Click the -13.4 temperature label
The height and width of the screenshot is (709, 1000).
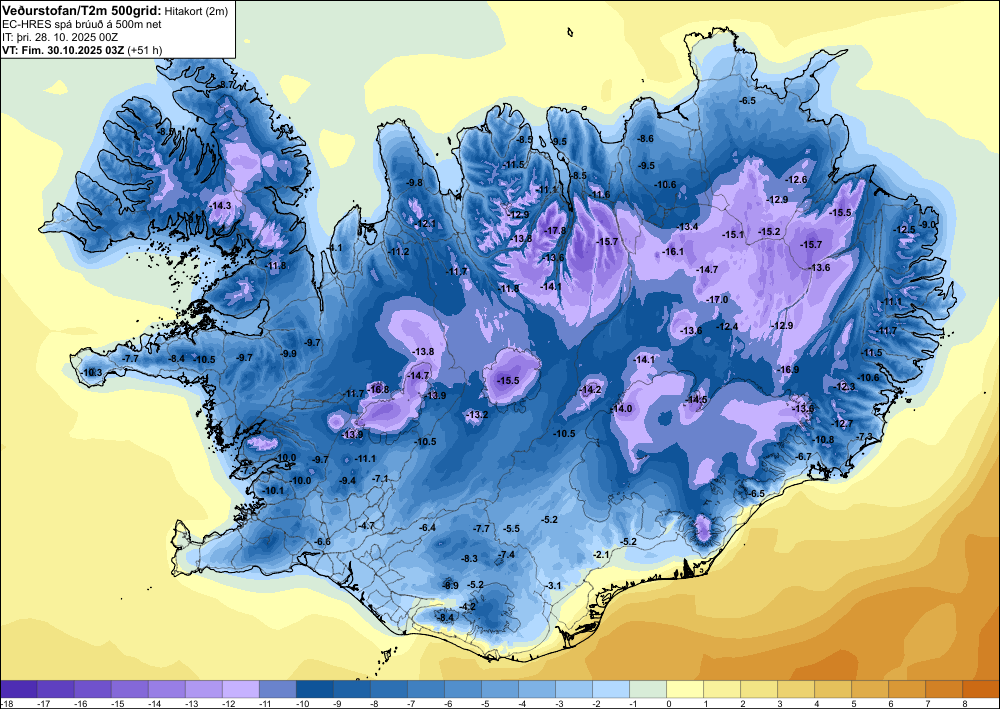(x=688, y=227)
